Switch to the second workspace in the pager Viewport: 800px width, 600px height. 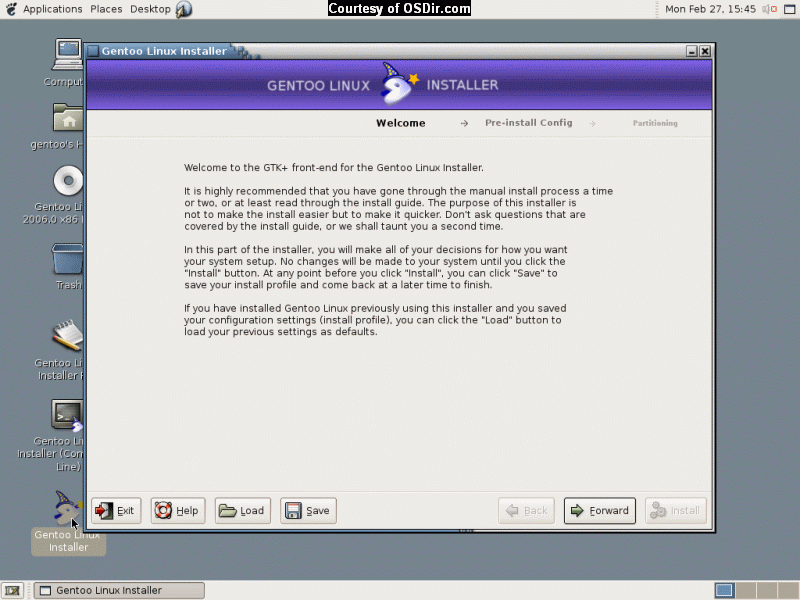745,590
